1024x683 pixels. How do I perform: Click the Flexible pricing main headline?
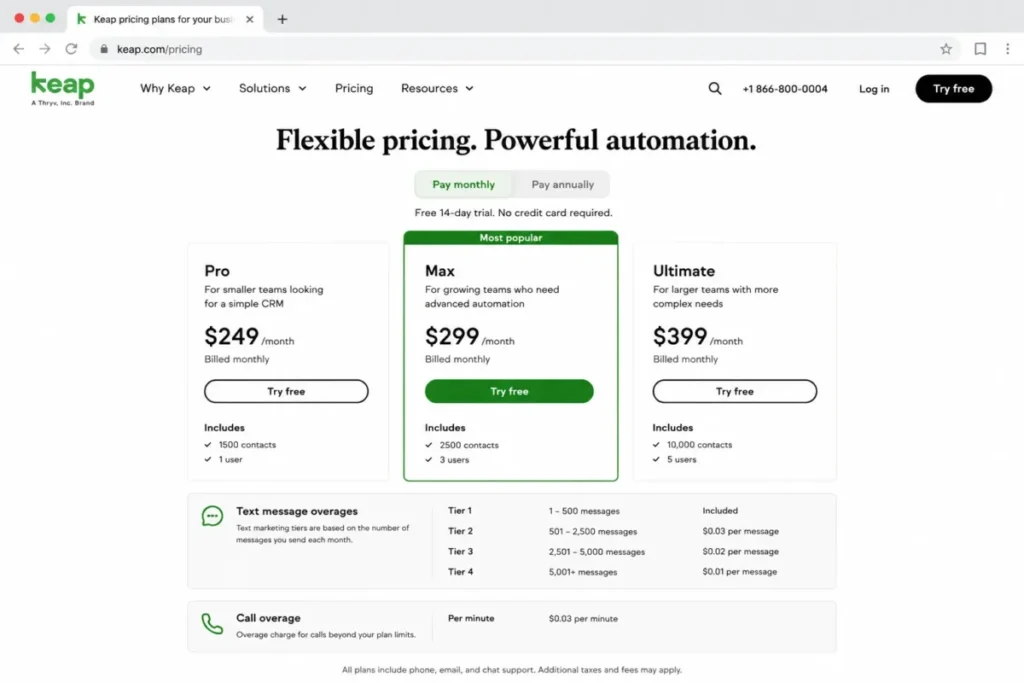tap(516, 140)
